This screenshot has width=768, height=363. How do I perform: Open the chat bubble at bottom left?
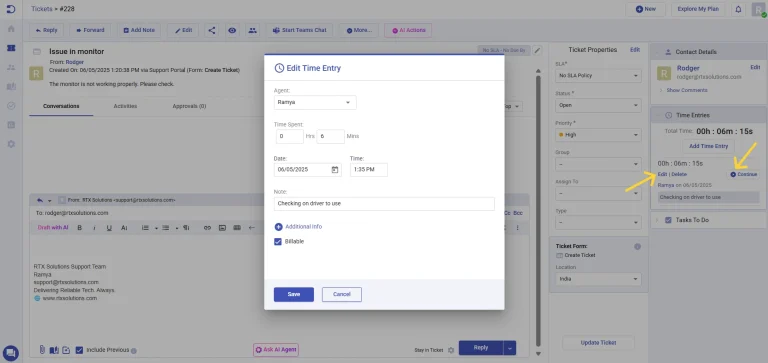coord(11,353)
